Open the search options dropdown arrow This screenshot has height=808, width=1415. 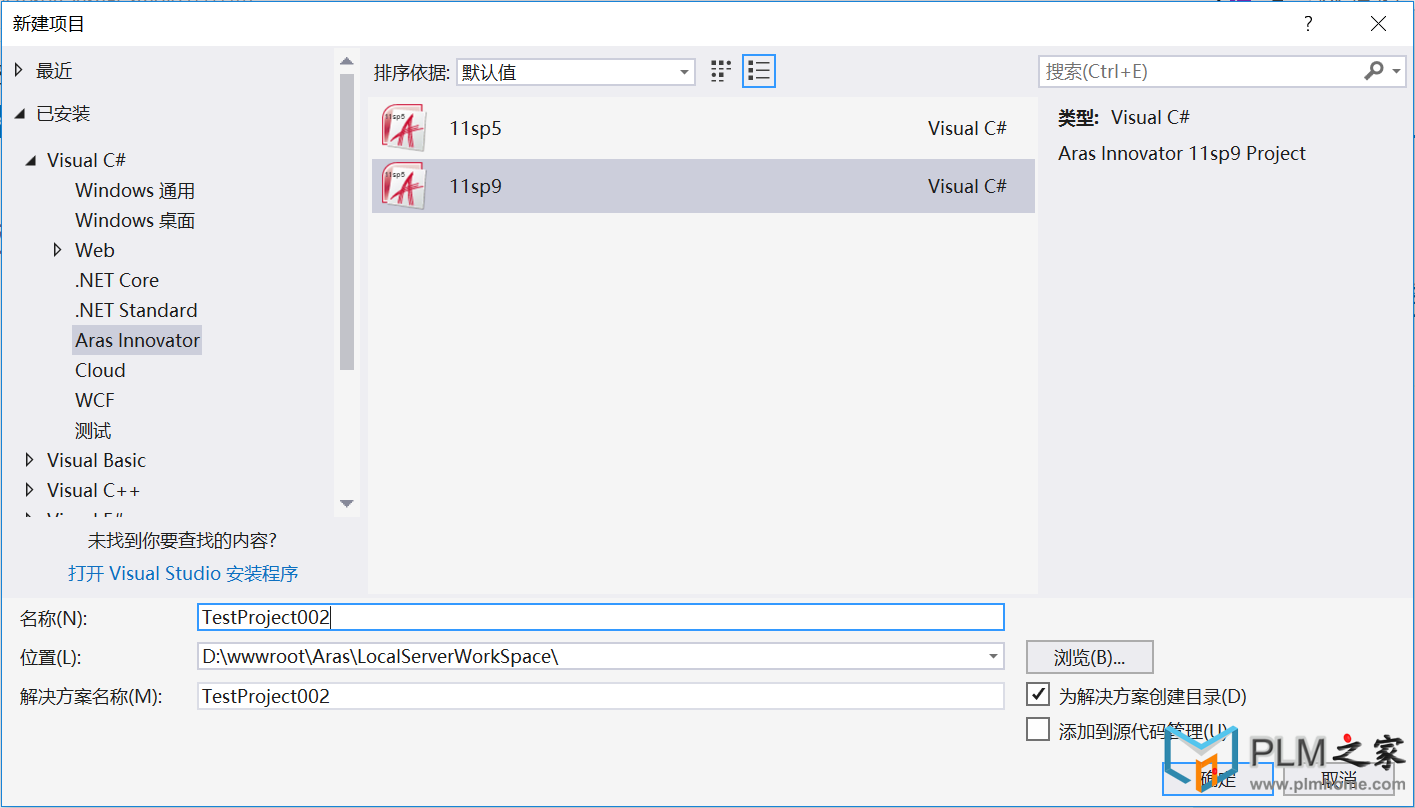pyautogui.click(x=1397, y=71)
